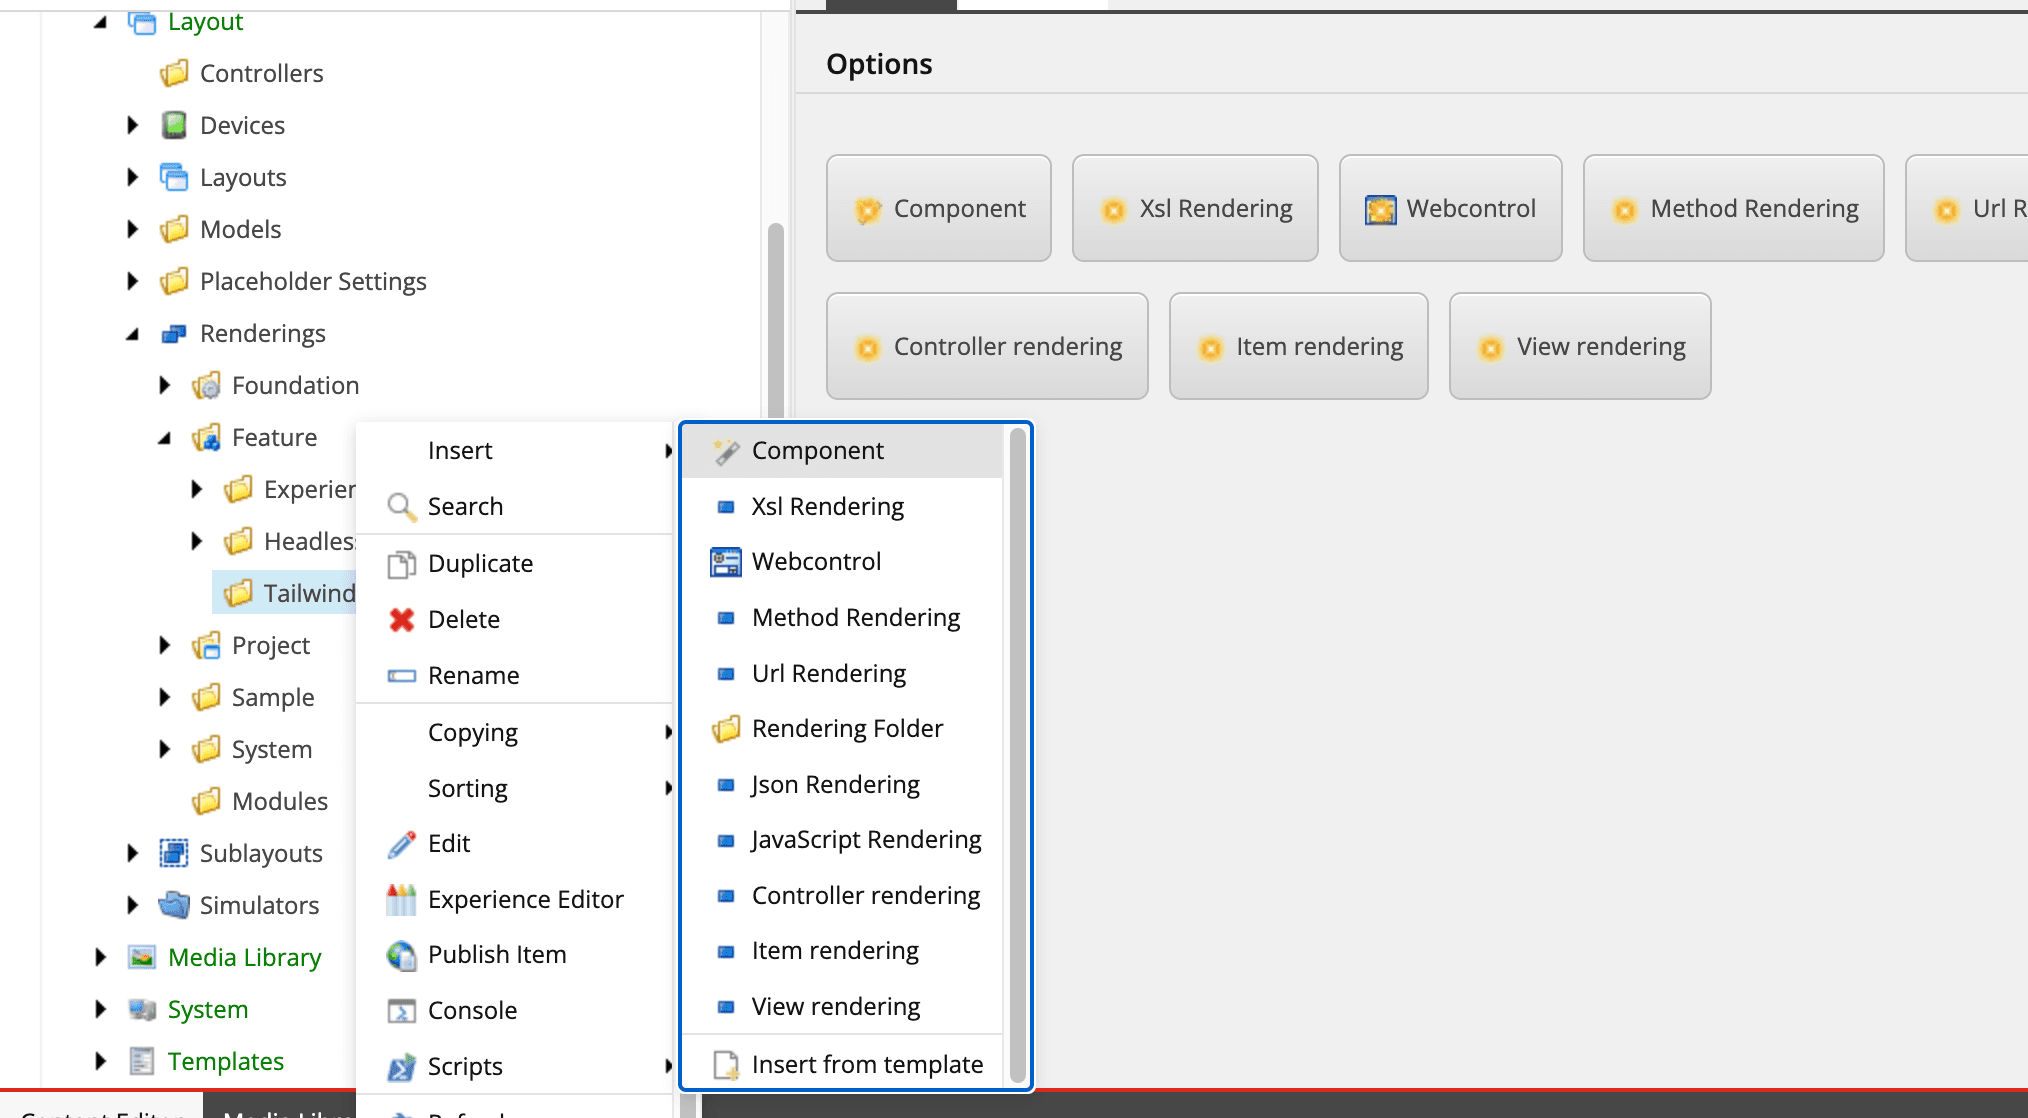
Task: Click the Media Library icon
Action: (142, 957)
